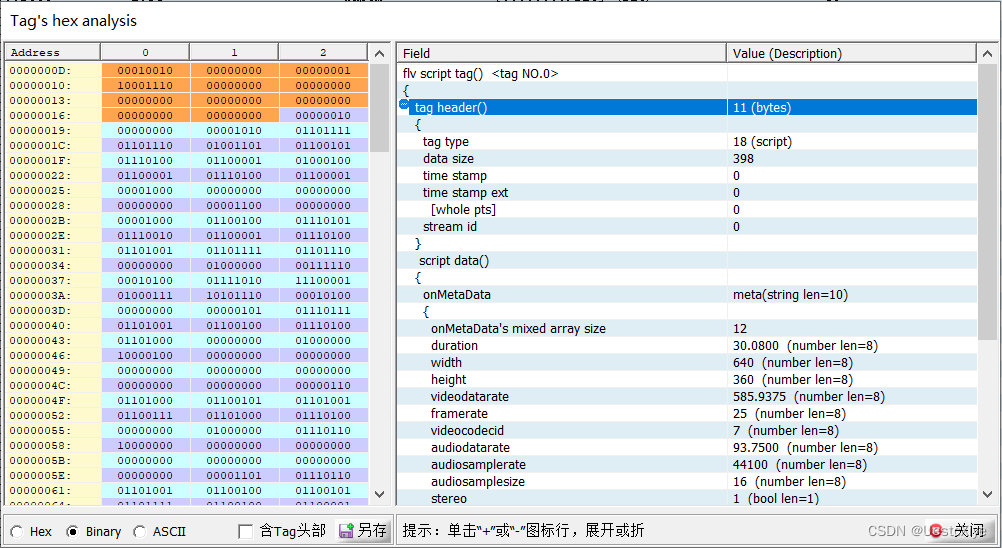Select the stereo row
The width and height of the screenshot is (1002, 548).
pos(688,498)
